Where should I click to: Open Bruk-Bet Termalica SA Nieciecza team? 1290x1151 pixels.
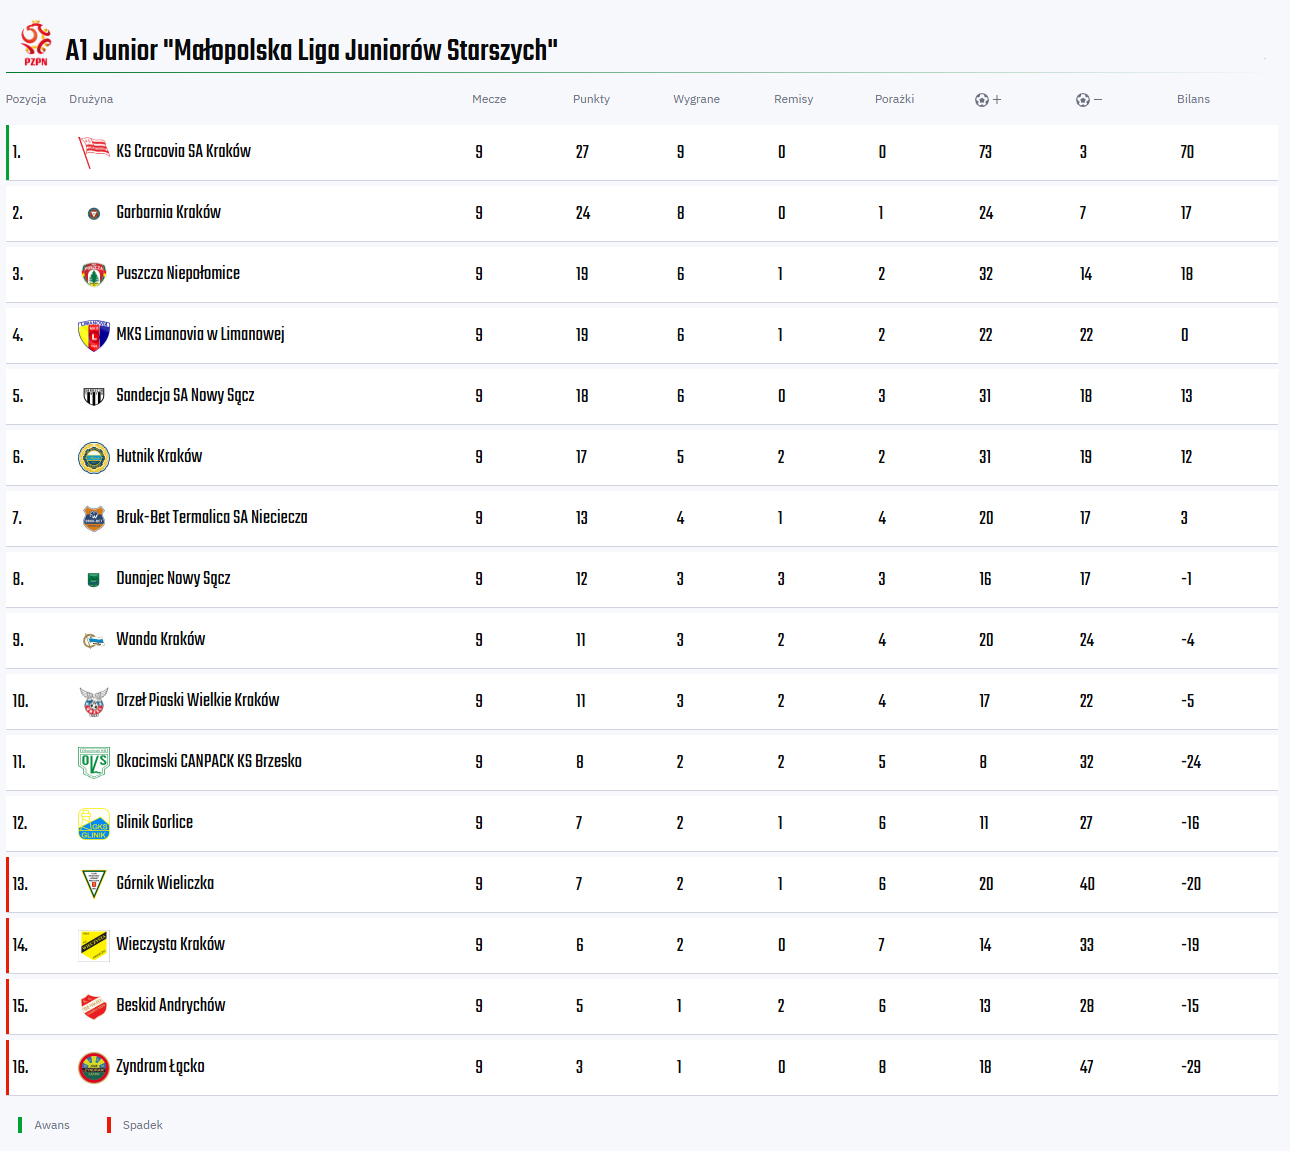[x=211, y=517]
